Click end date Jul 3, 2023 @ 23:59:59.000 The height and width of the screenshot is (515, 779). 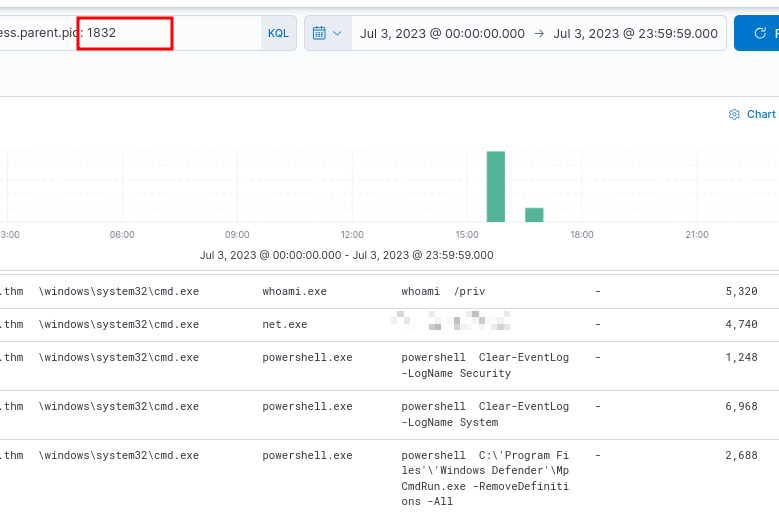635,33
